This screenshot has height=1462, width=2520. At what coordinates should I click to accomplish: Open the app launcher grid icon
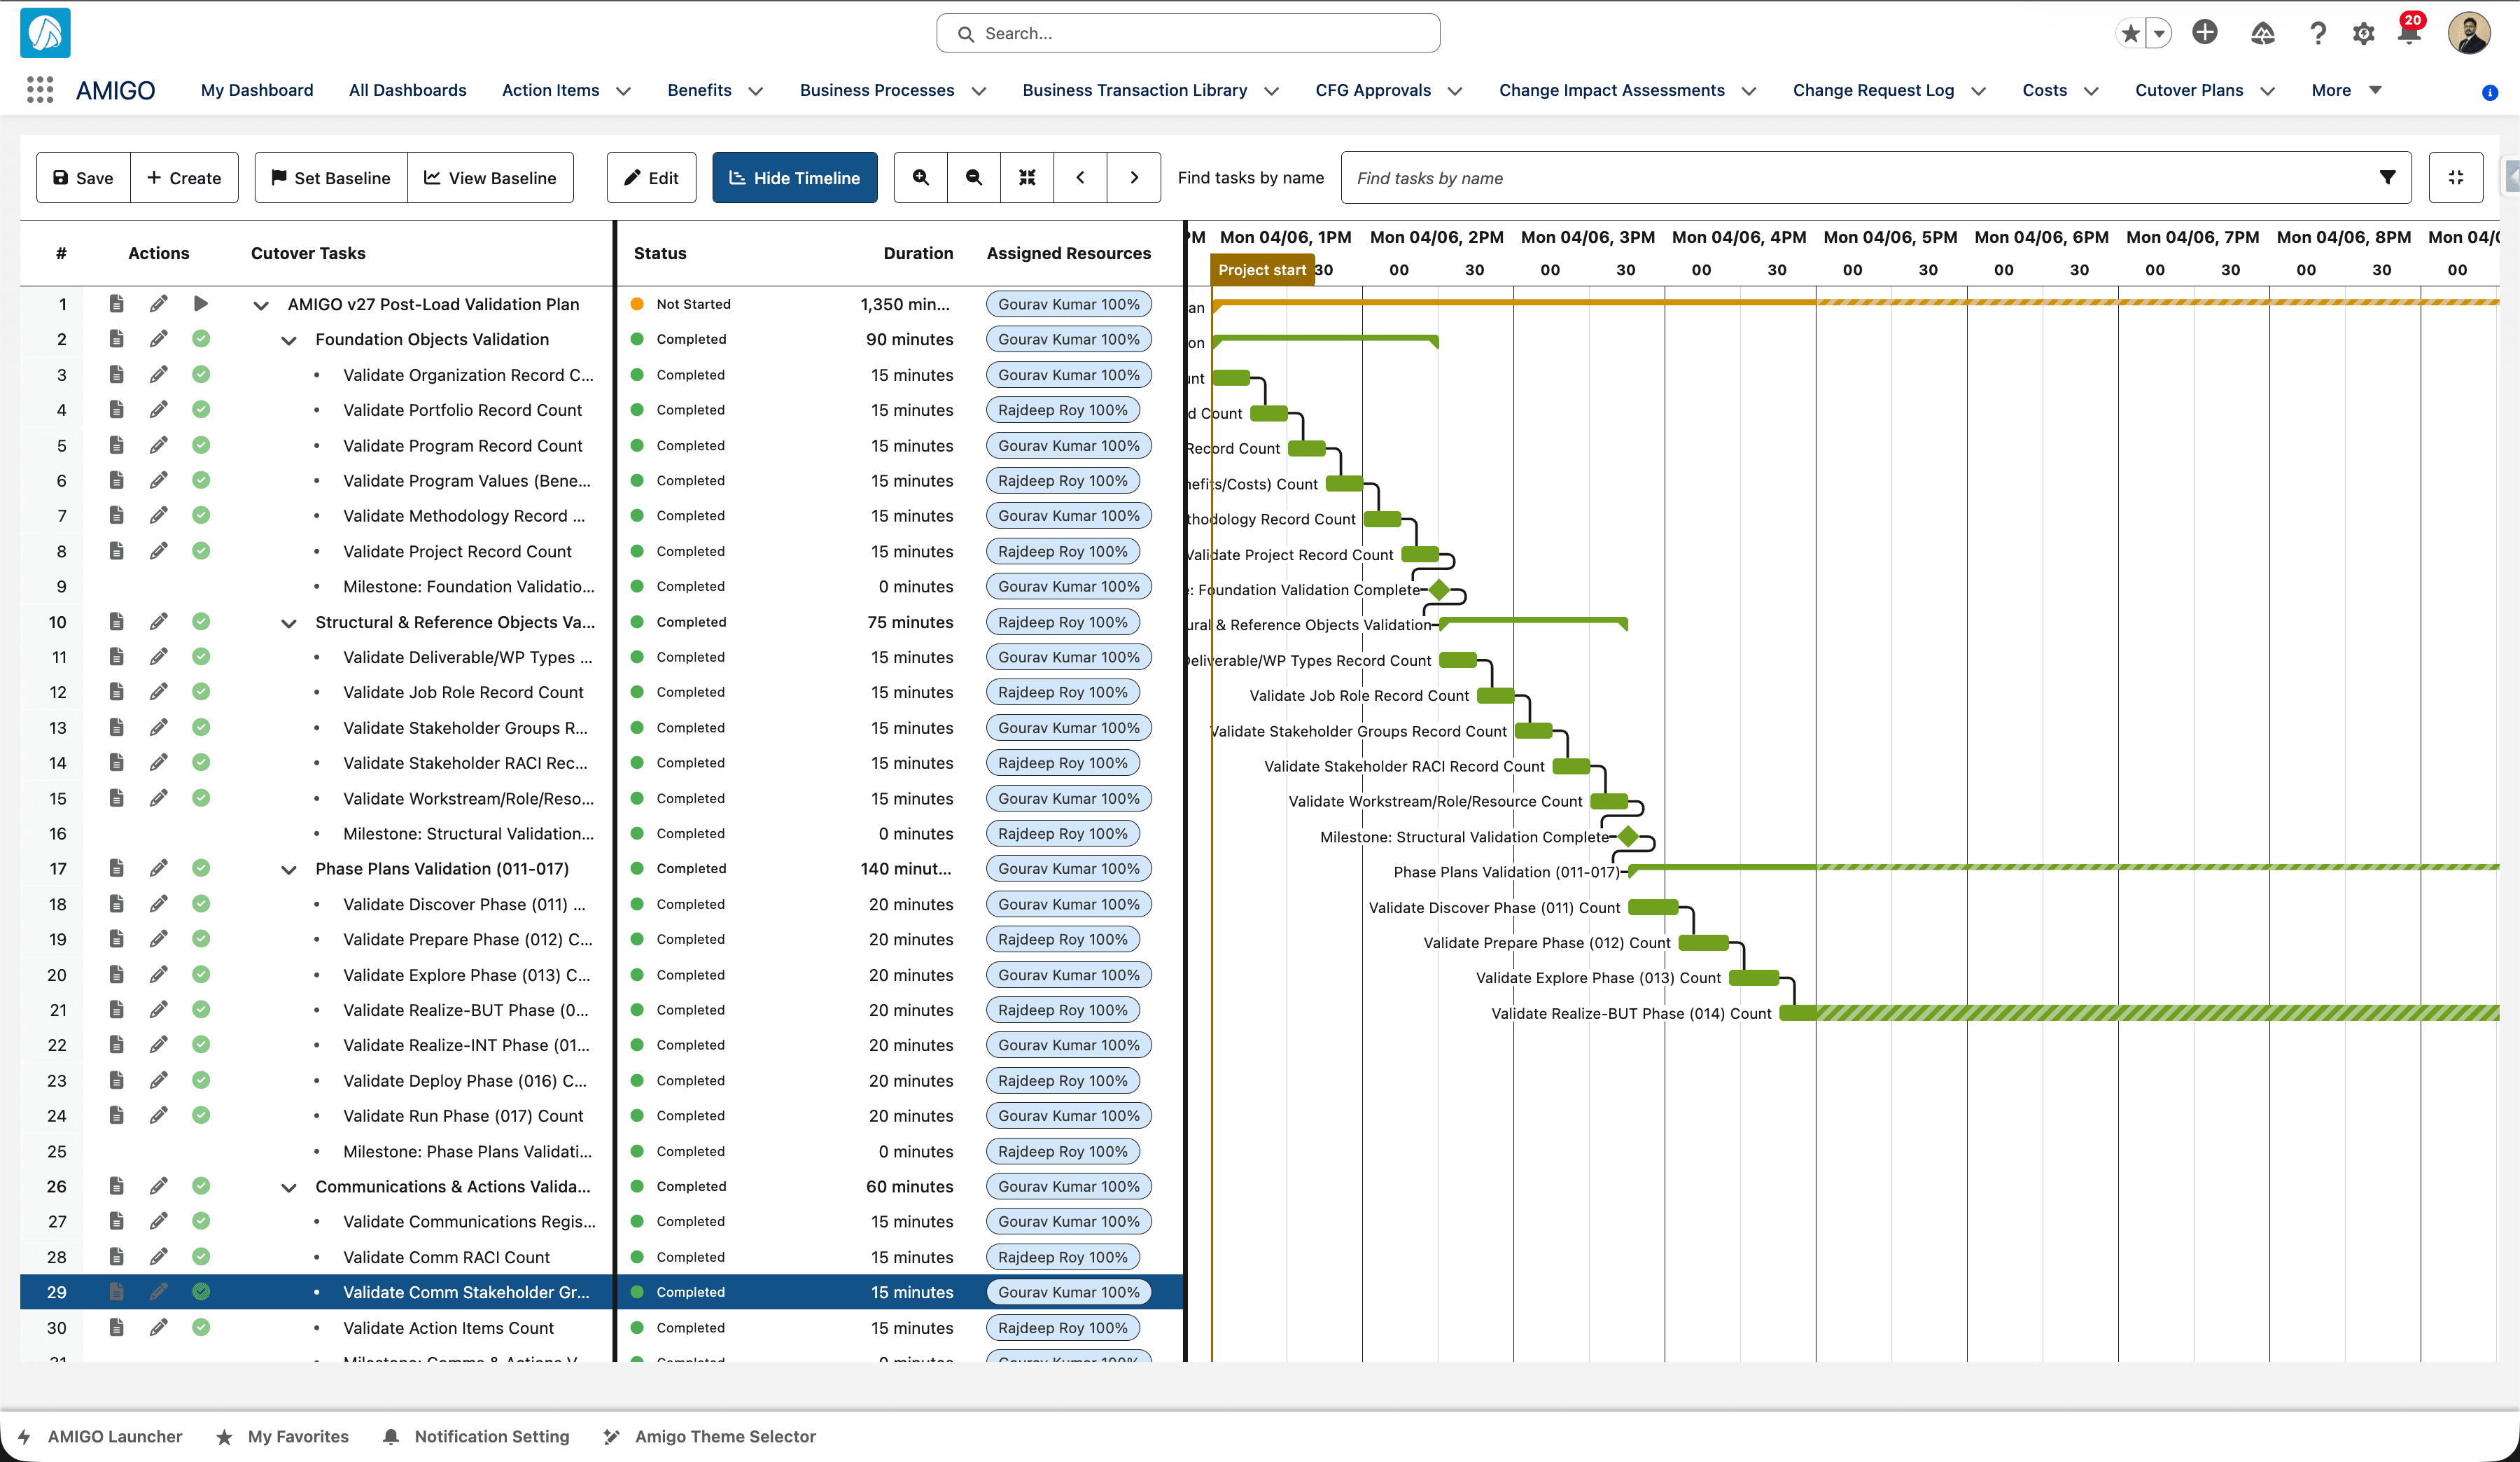pyautogui.click(x=40, y=90)
